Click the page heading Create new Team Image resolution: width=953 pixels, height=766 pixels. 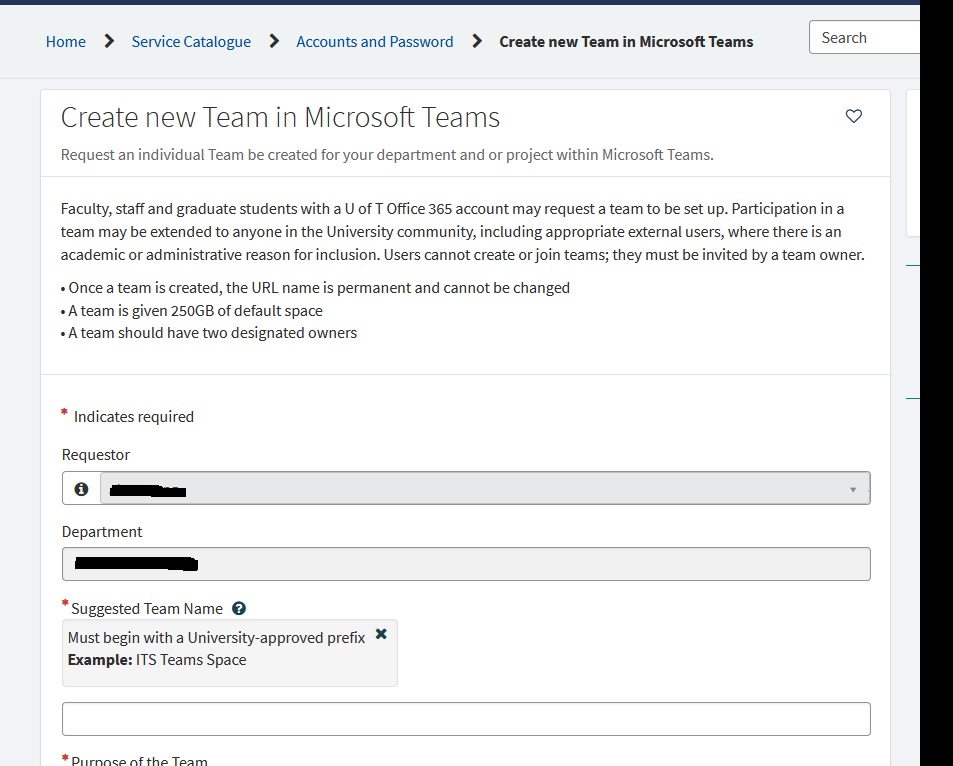(x=280, y=118)
